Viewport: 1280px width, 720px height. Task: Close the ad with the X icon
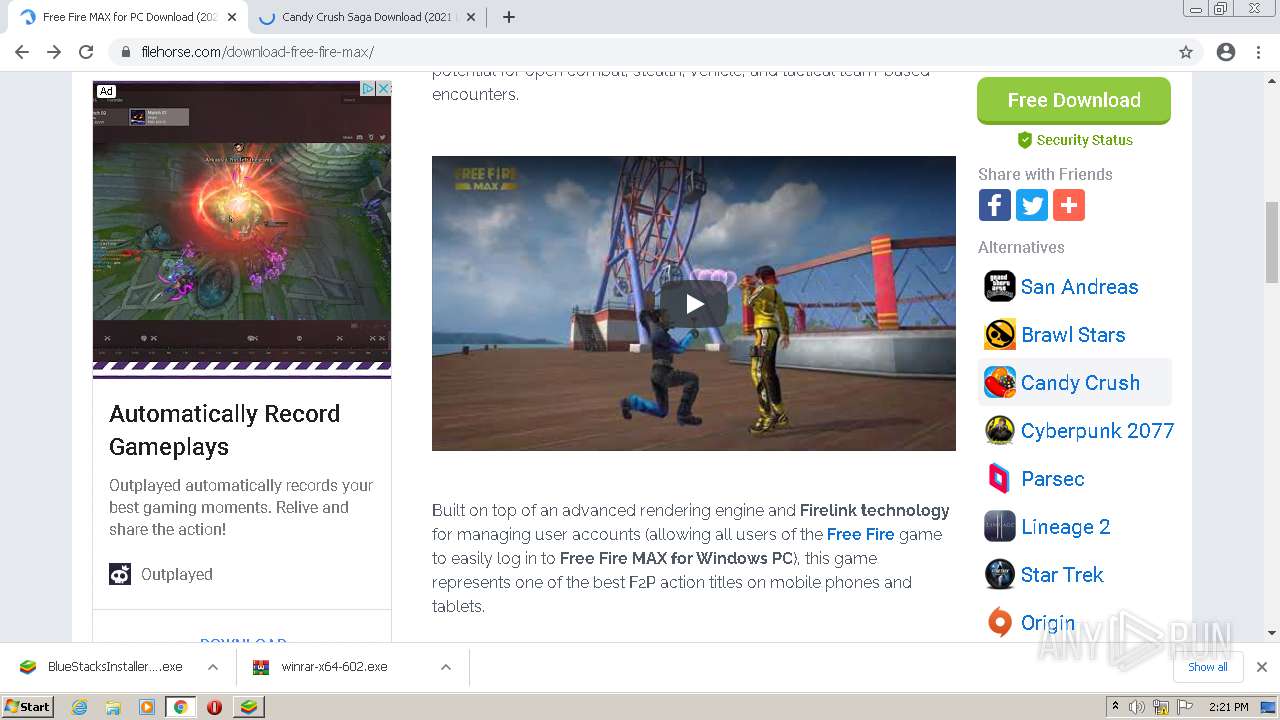tap(383, 89)
